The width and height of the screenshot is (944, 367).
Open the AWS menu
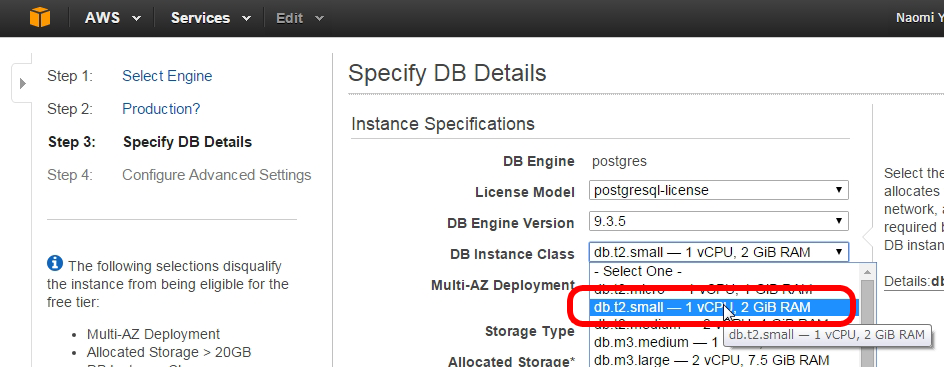point(113,18)
